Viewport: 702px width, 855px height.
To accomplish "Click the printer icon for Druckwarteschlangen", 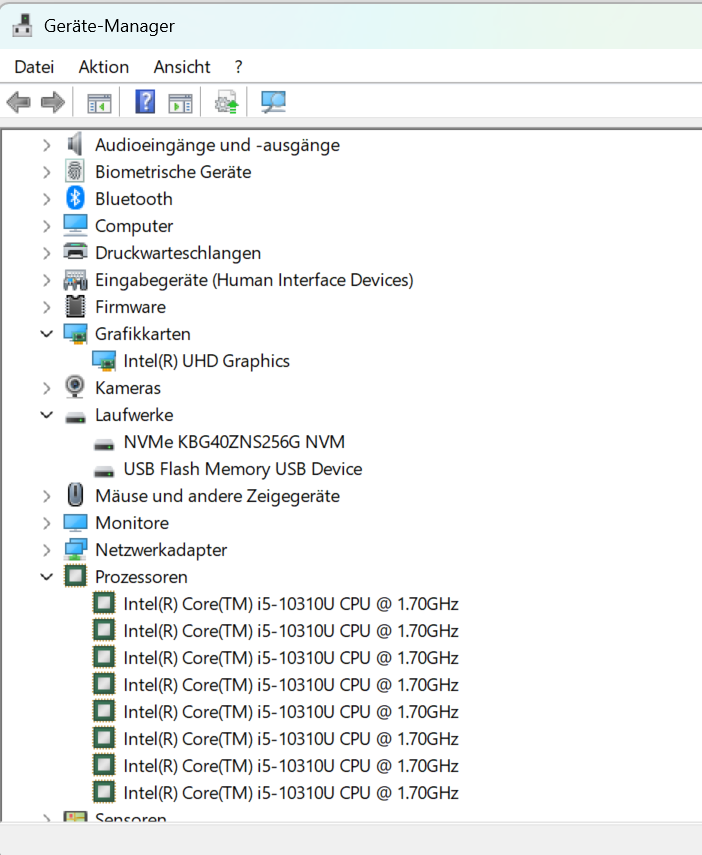I will coord(75,252).
